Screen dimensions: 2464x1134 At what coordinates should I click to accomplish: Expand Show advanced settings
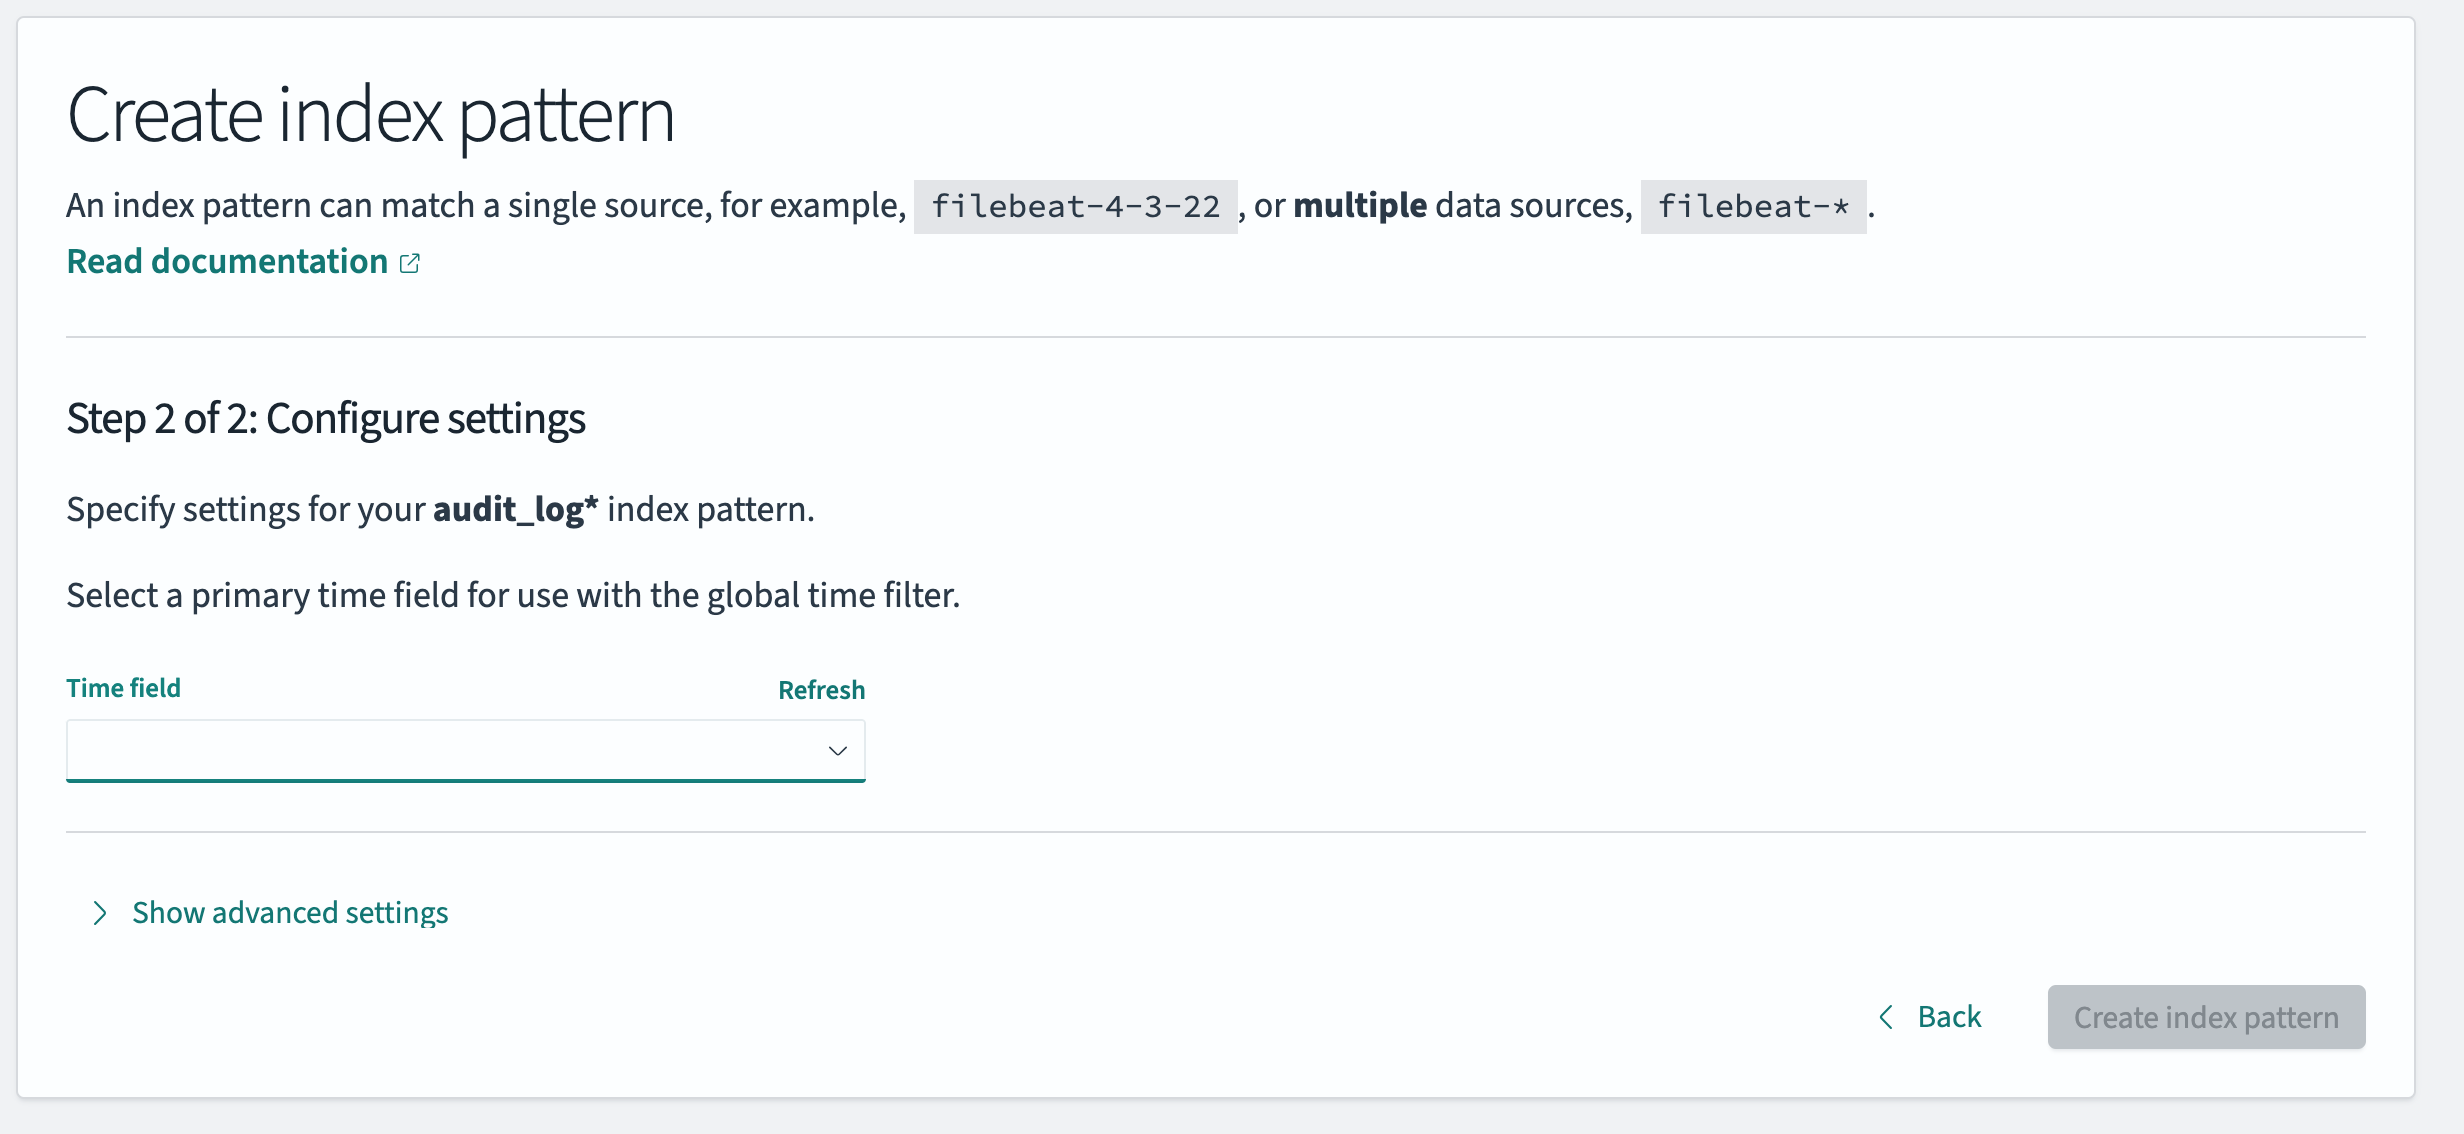click(290, 912)
